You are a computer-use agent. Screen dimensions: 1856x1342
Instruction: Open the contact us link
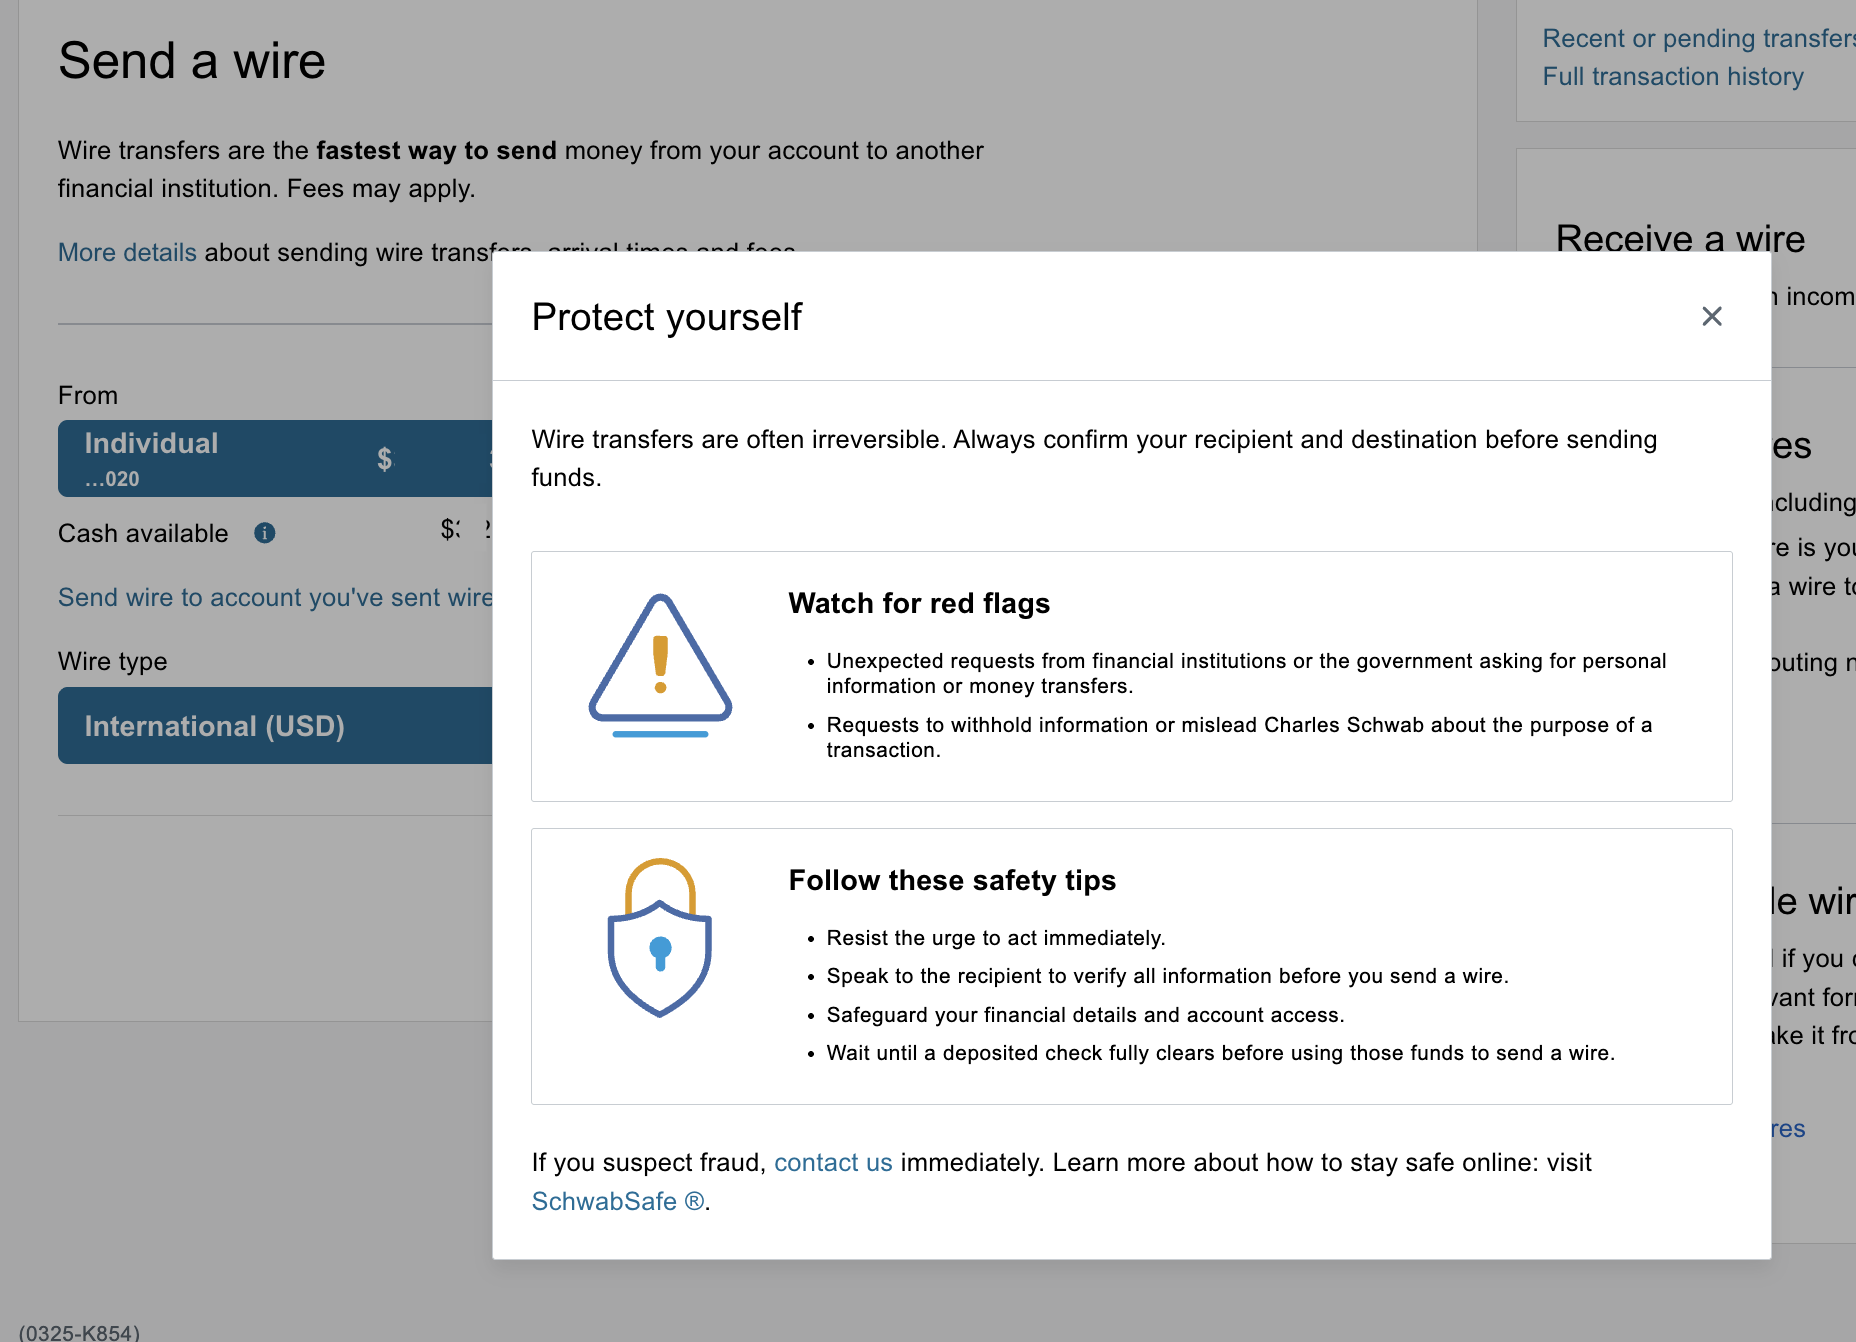point(833,1163)
